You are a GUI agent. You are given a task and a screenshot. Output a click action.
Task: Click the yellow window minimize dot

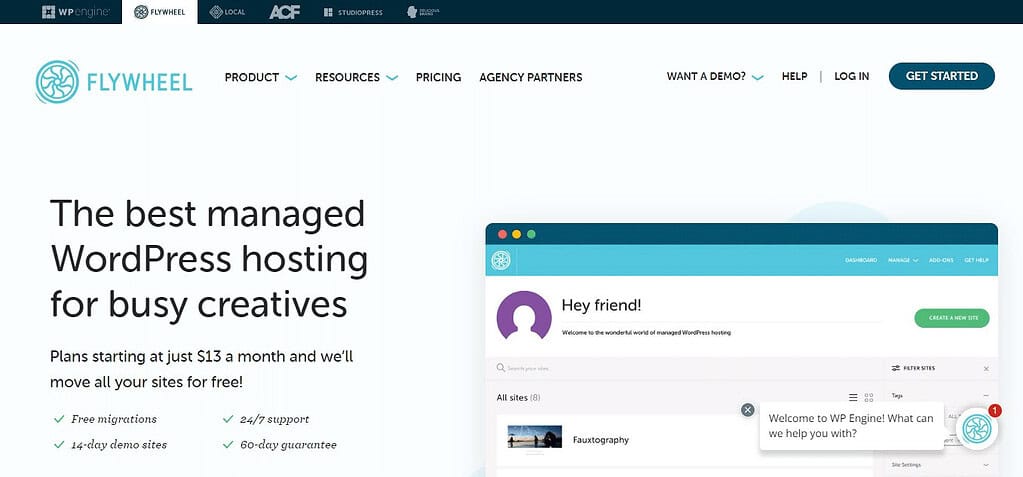[x=517, y=234]
